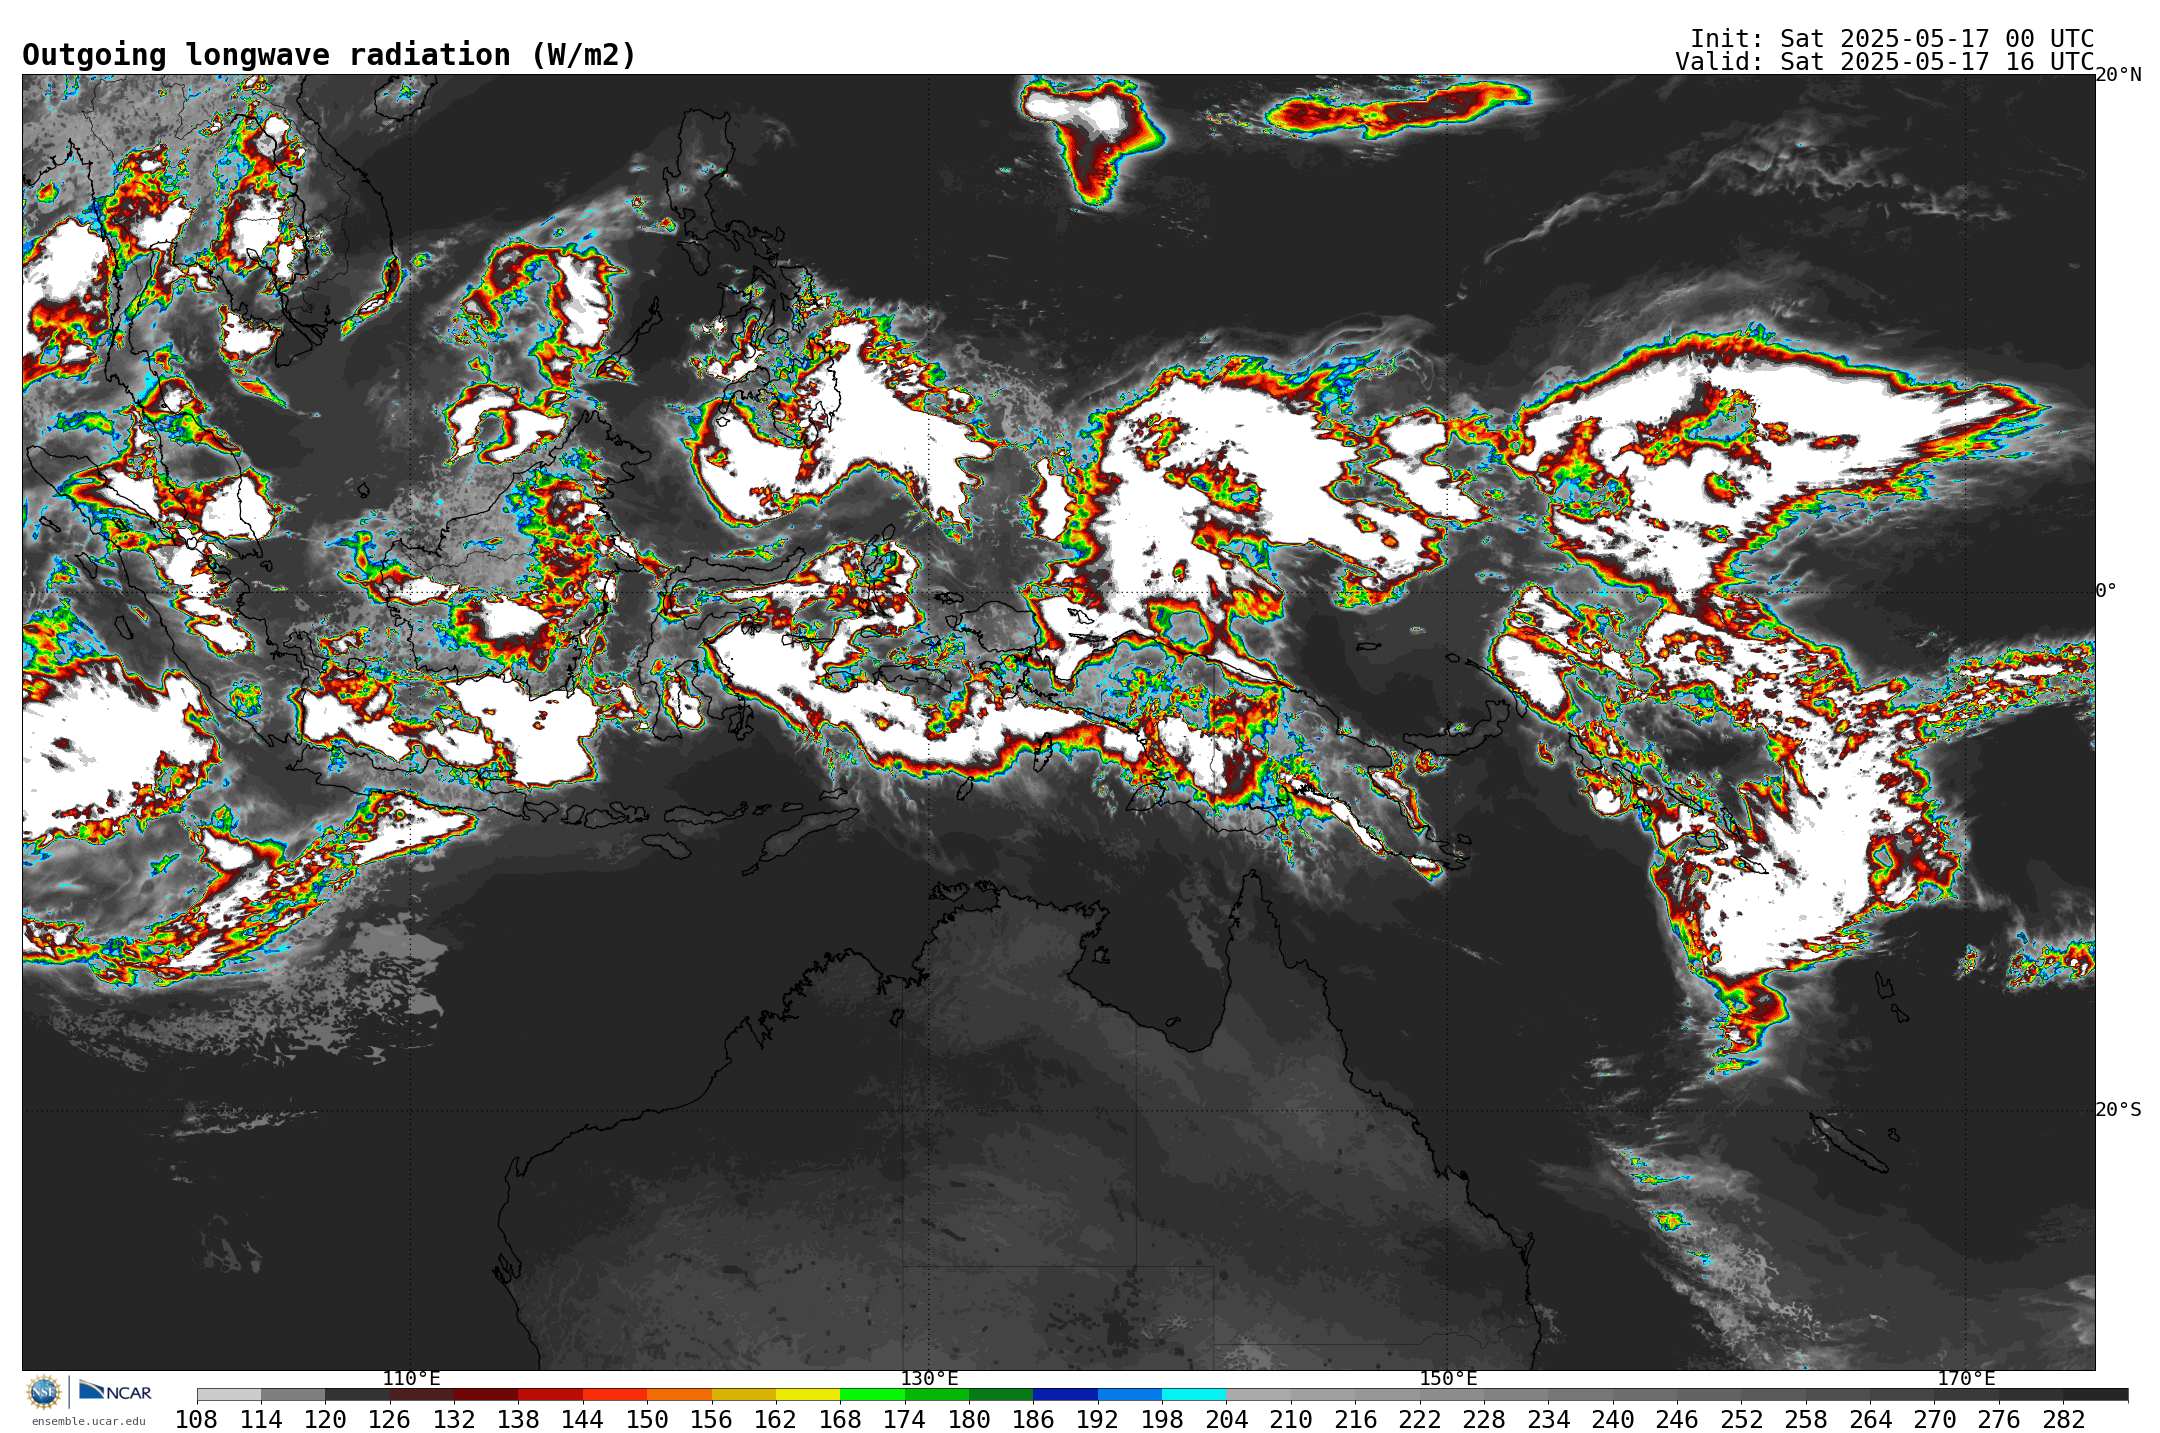Pick the dark blue swatch between 186 and 192
This screenshot has height=1433, width=2160.
click(1065, 1394)
